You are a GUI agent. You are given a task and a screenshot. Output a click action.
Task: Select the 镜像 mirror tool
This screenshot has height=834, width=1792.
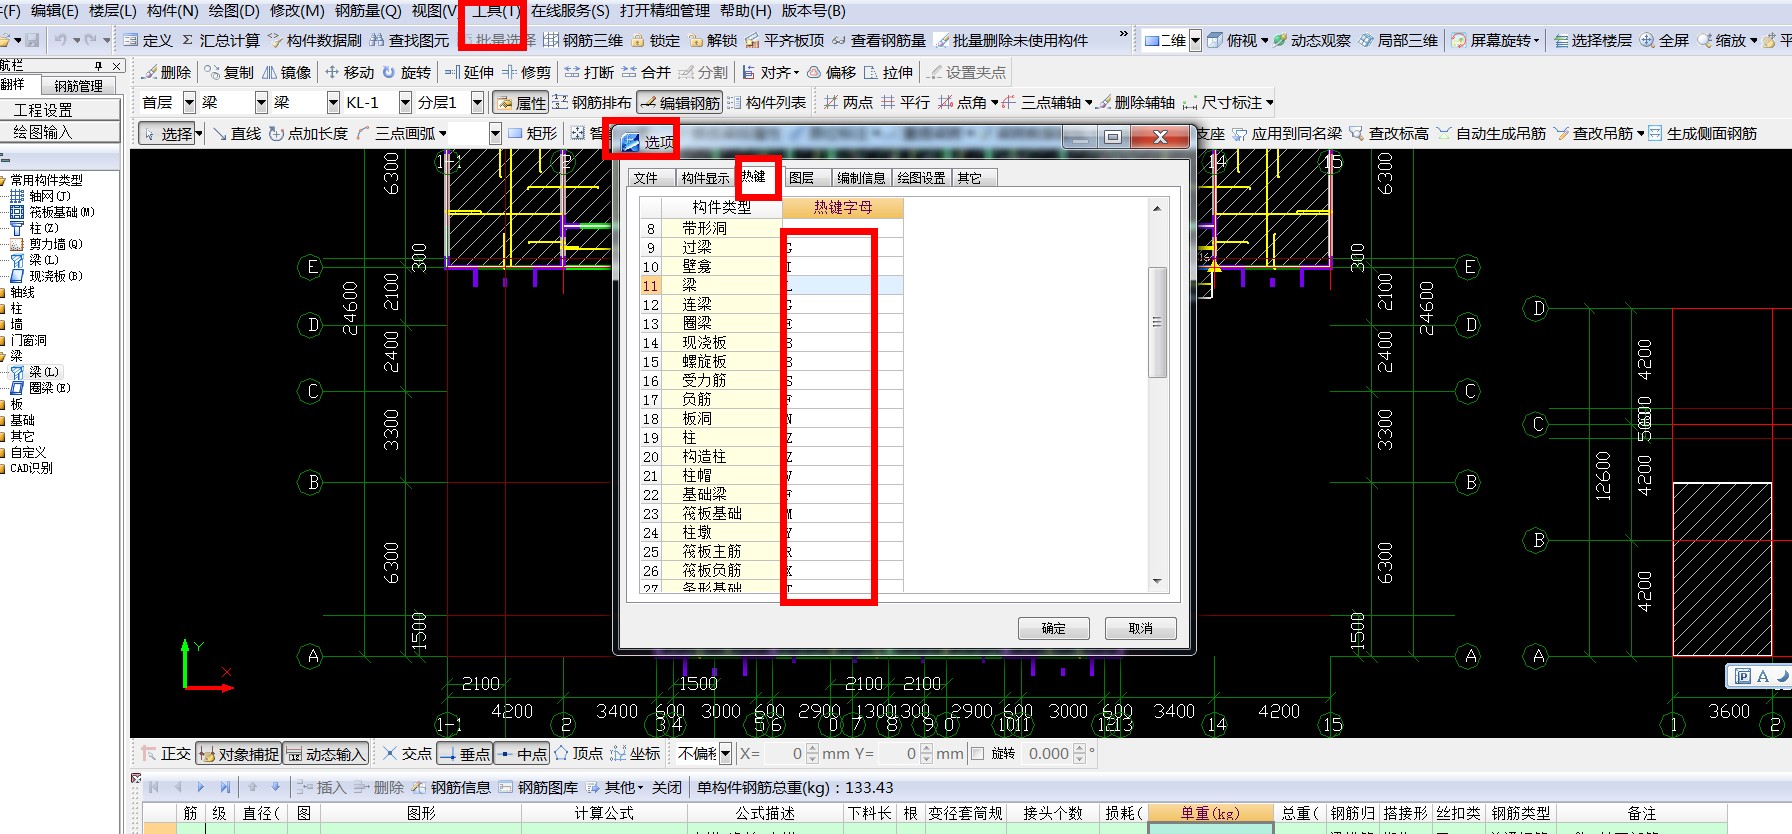tap(286, 73)
